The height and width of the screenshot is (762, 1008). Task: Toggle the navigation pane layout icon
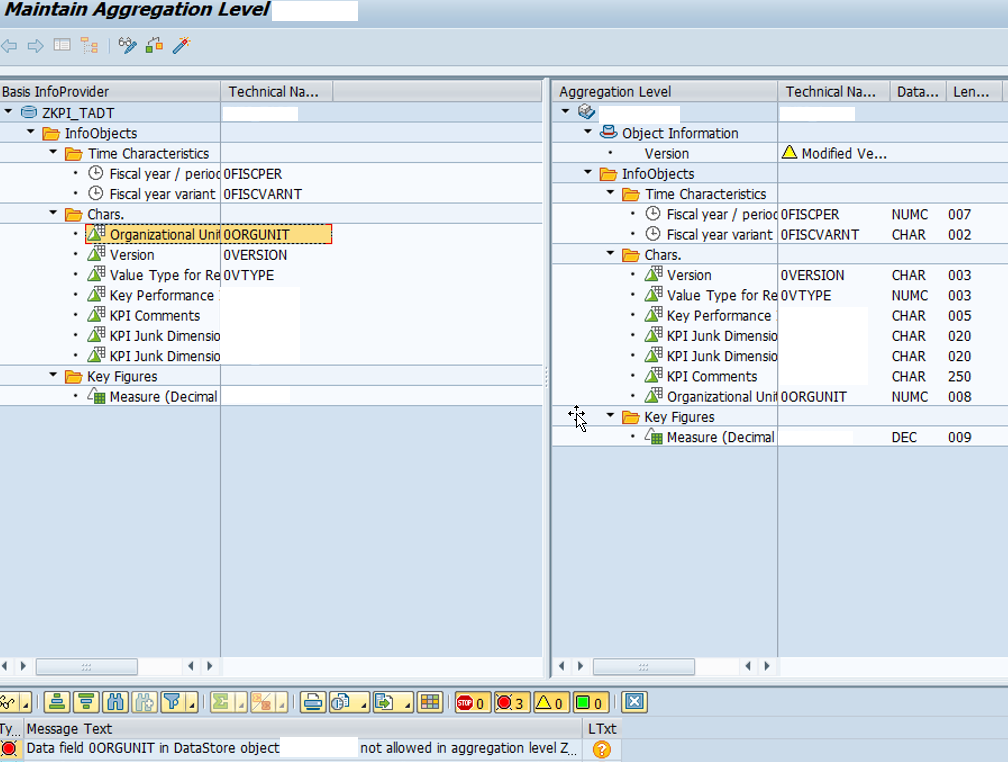(x=62, y=45)
